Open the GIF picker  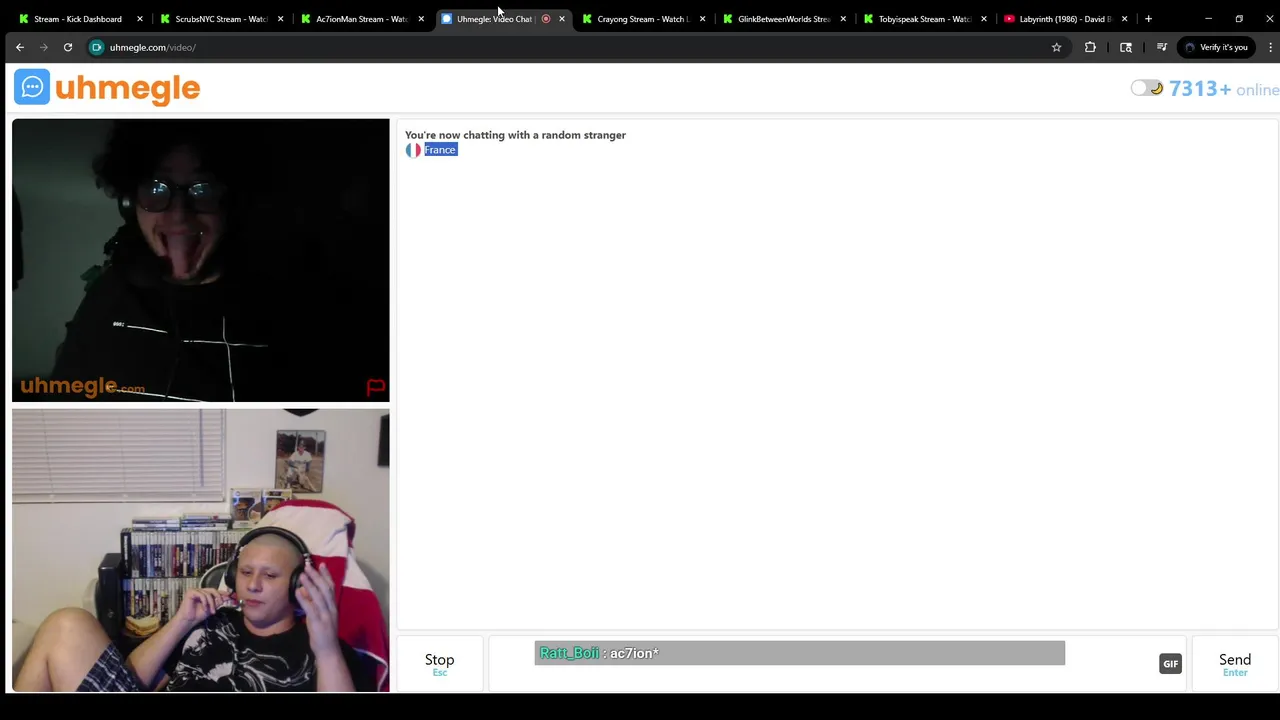coord(1170,663)
